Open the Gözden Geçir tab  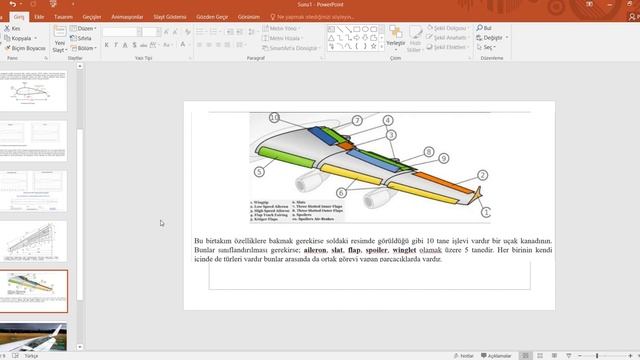tap(212, 17)
